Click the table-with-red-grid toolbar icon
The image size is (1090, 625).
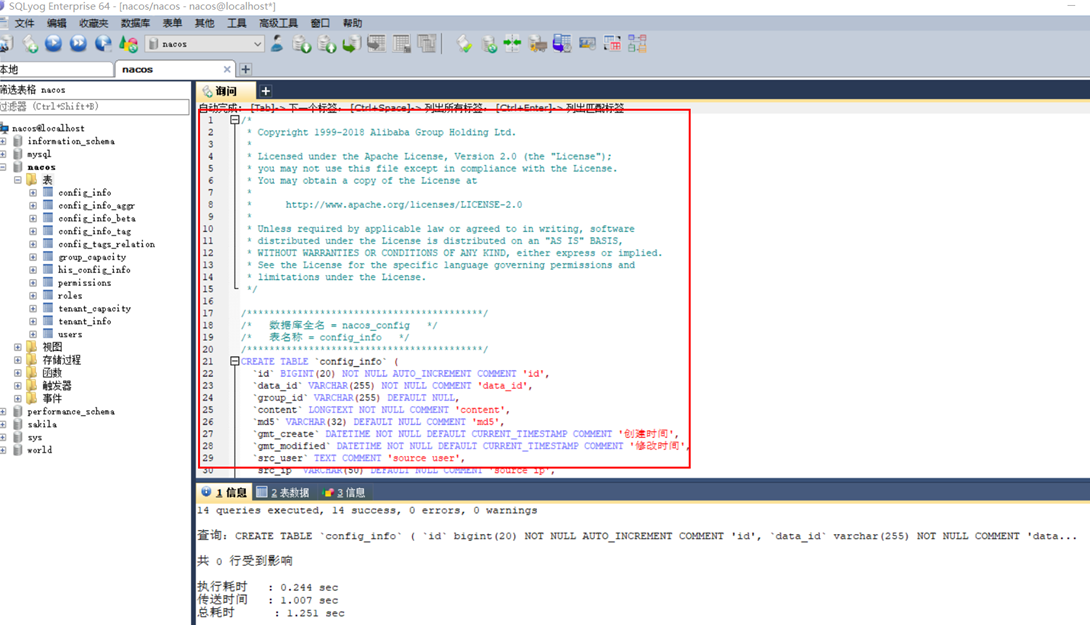point(612,44)
